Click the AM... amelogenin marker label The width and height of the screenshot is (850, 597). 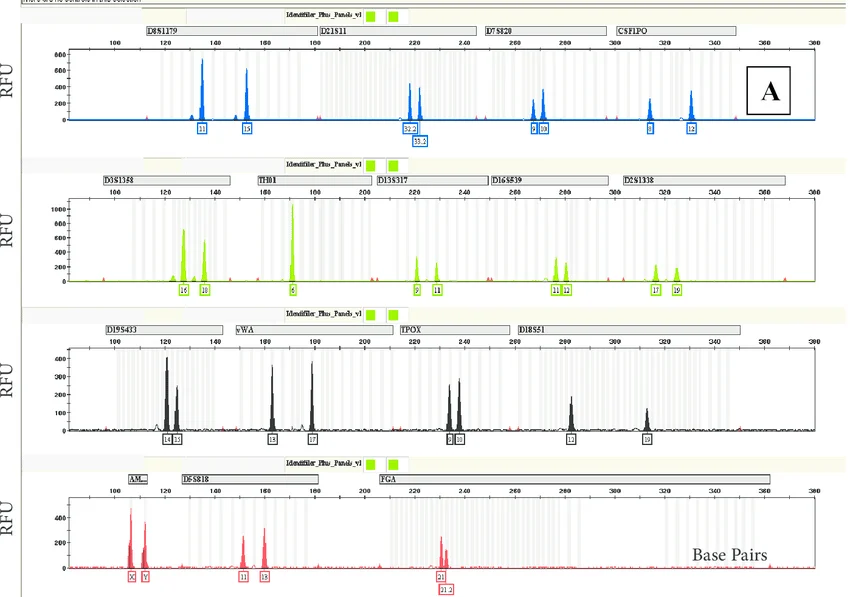(138, 478)
